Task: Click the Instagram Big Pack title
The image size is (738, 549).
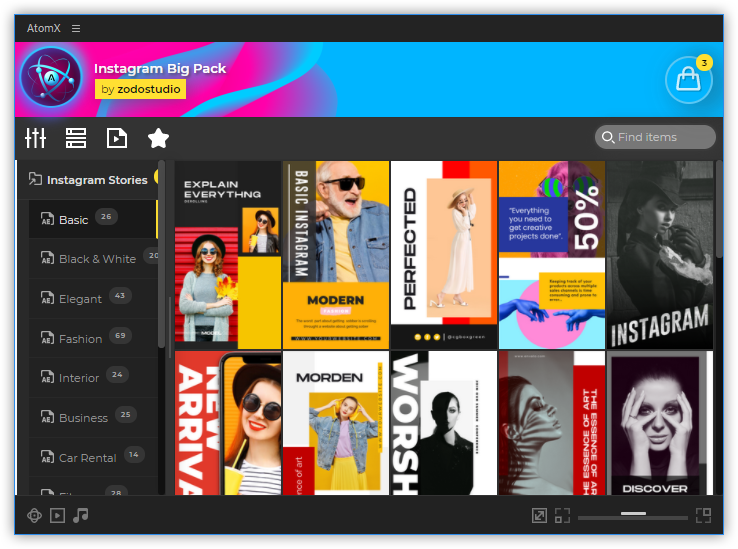Action: [x=160, y=68]
